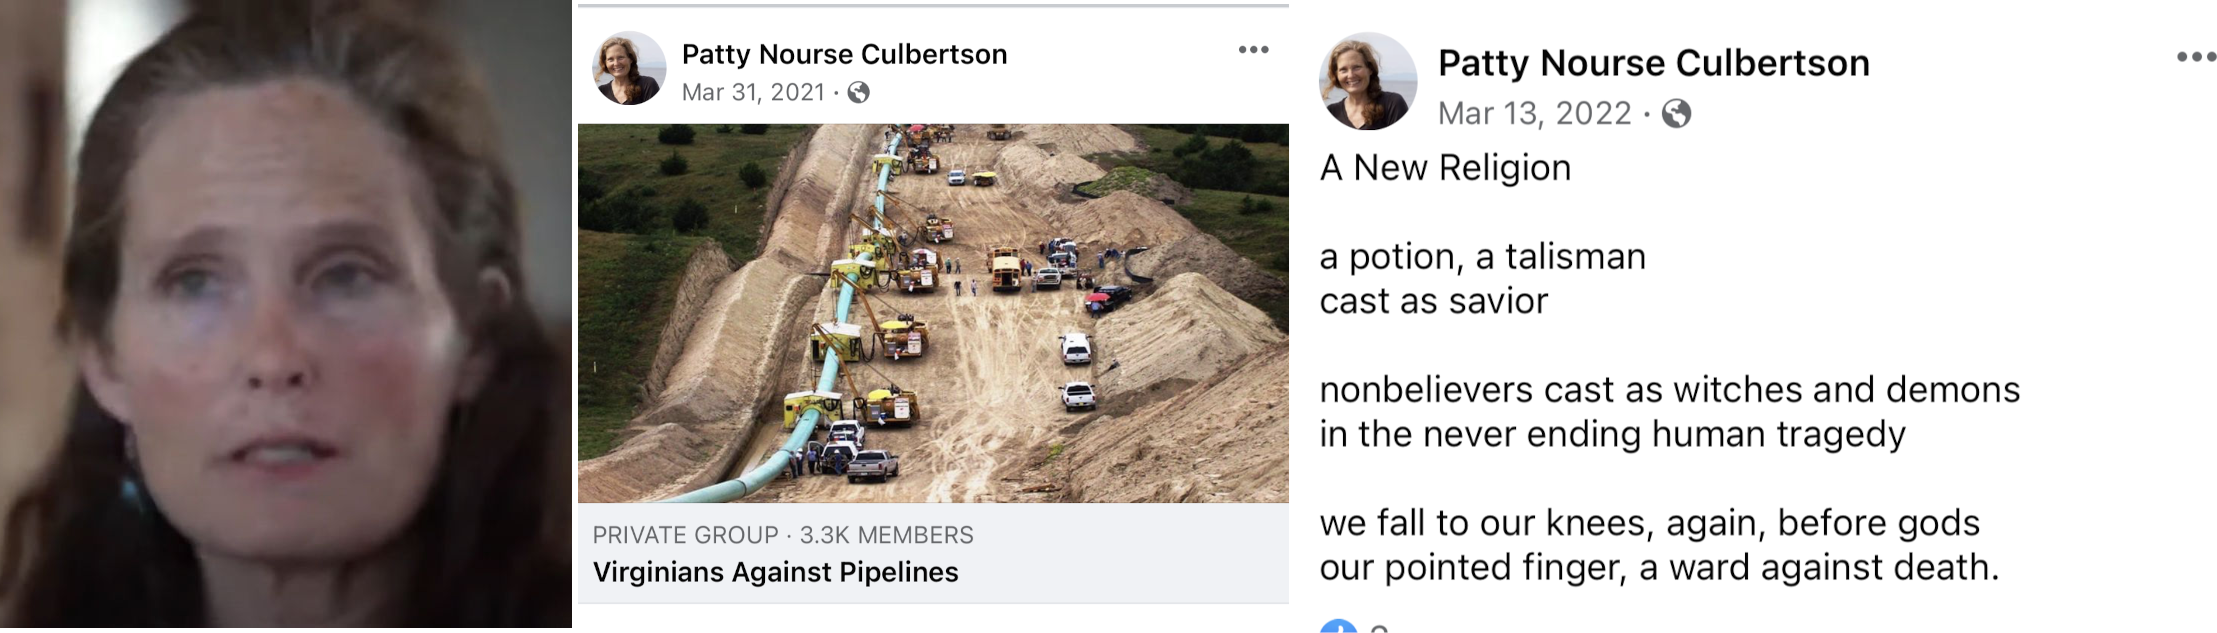Click the line ending 'a ward against death.'
The width and height of the screenshot is (2217, 633).
click(1658, 568)
